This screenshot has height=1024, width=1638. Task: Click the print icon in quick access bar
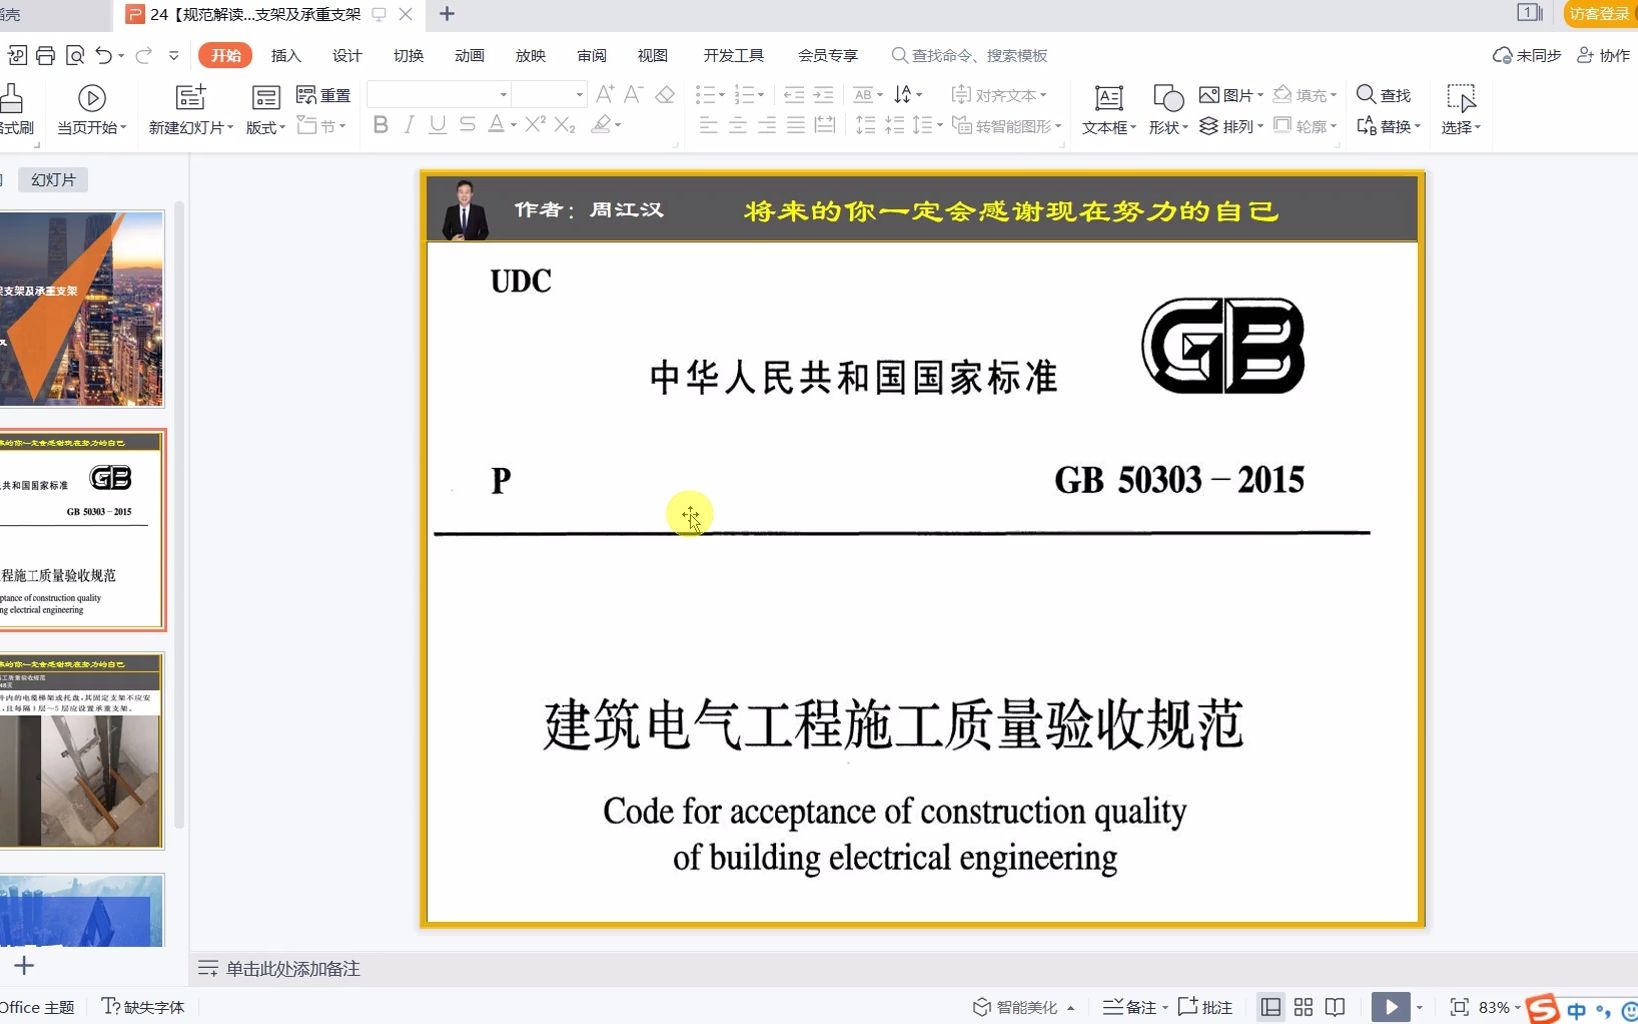coord(45,55)
